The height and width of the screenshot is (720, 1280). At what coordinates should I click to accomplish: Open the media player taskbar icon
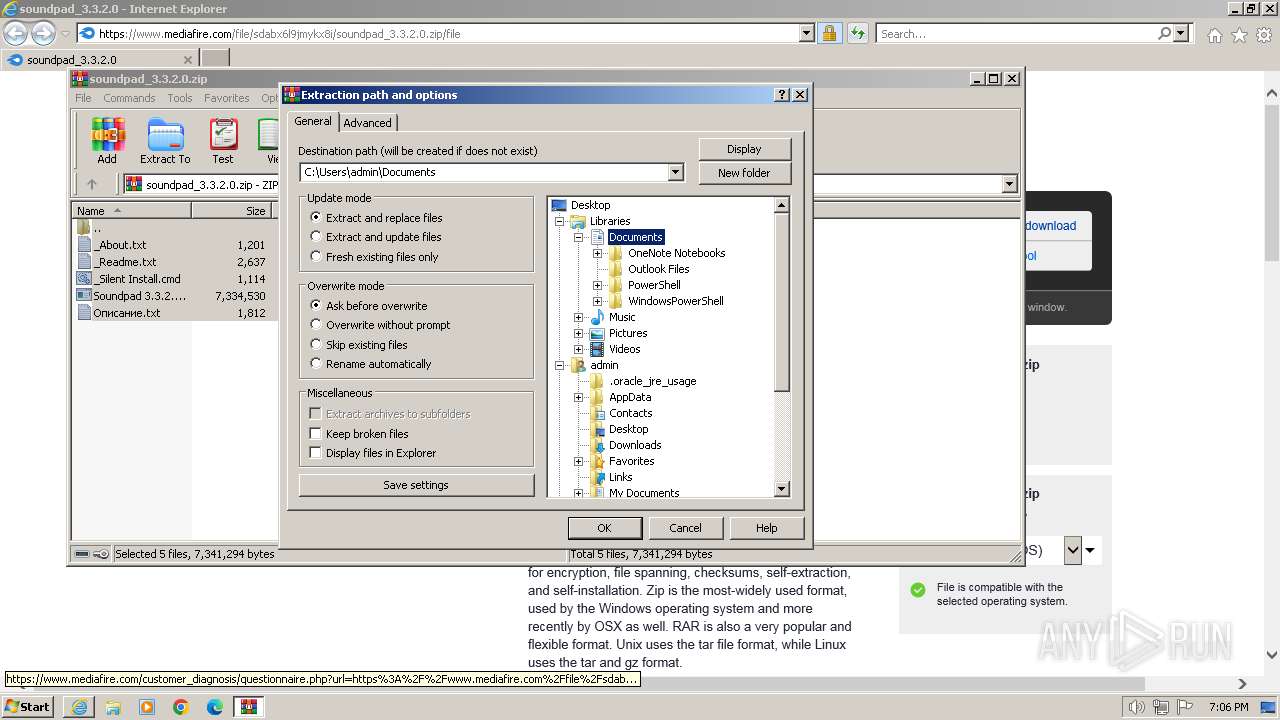147,707
